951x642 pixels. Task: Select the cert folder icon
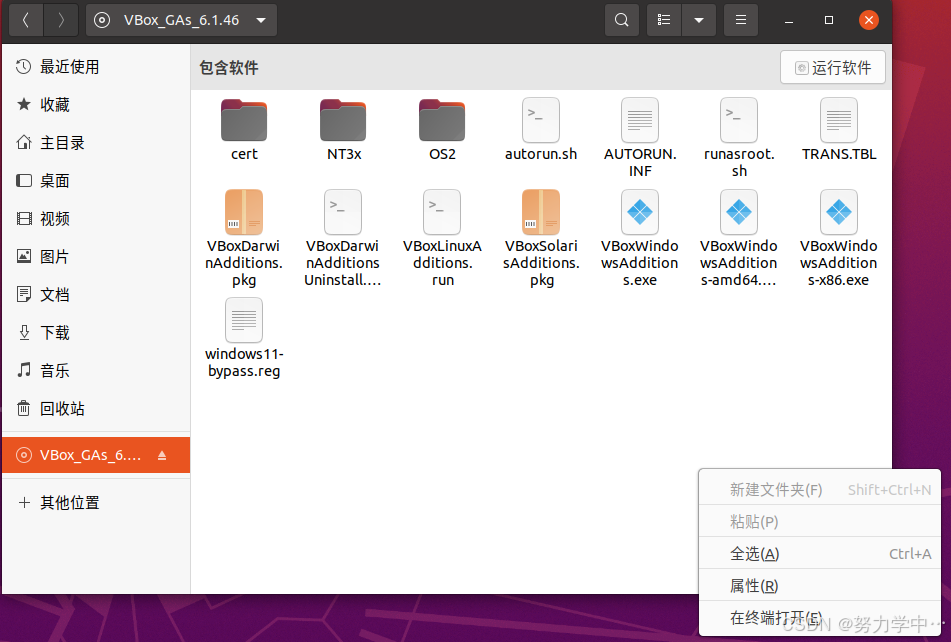point(244,120)
